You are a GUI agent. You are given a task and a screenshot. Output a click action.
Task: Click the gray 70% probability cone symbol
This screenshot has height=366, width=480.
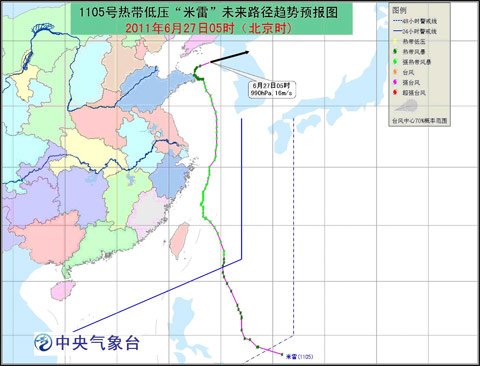(x=407, y=106)
